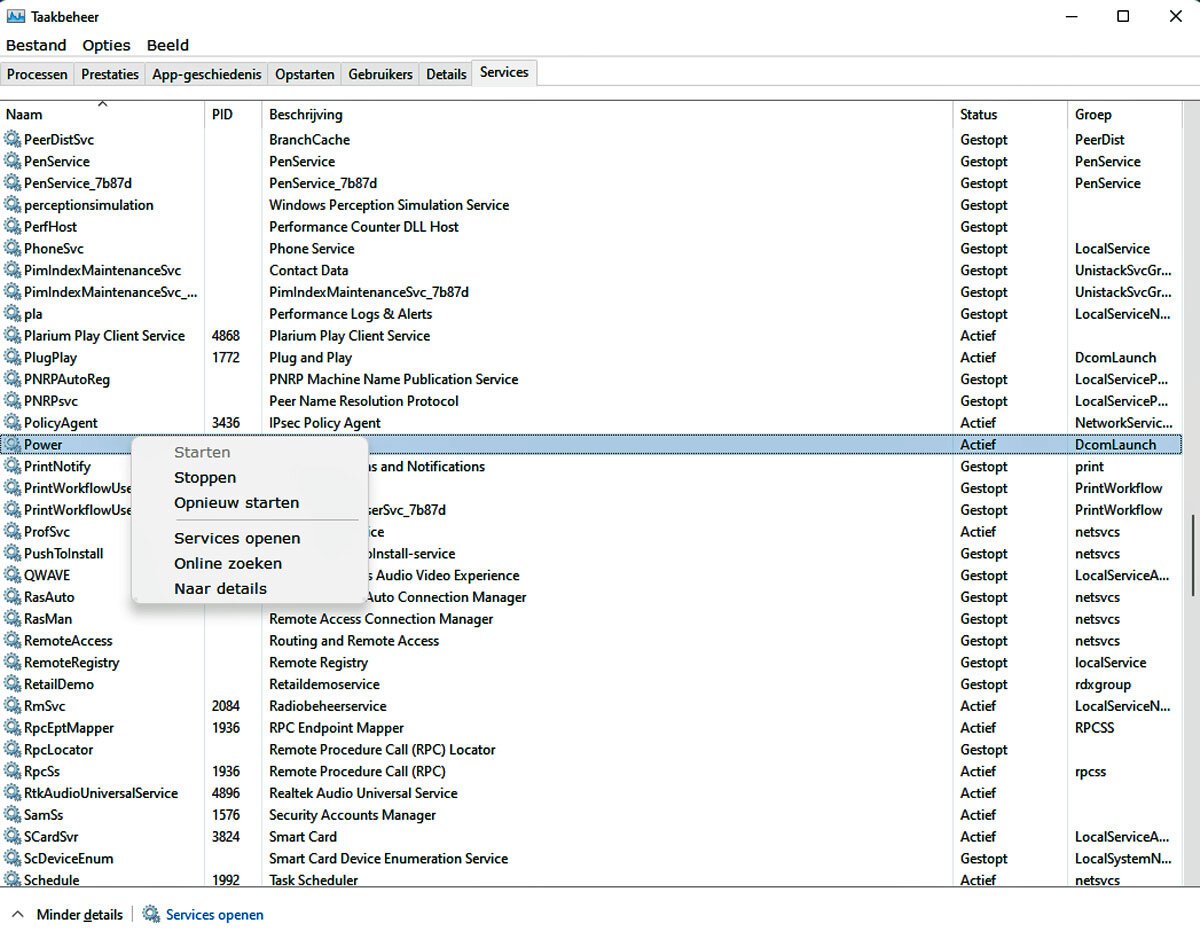The width and height of the screenshot is (1200, 939).
Task: Click the gear icon beside PlugPlay
Action: 12,358
